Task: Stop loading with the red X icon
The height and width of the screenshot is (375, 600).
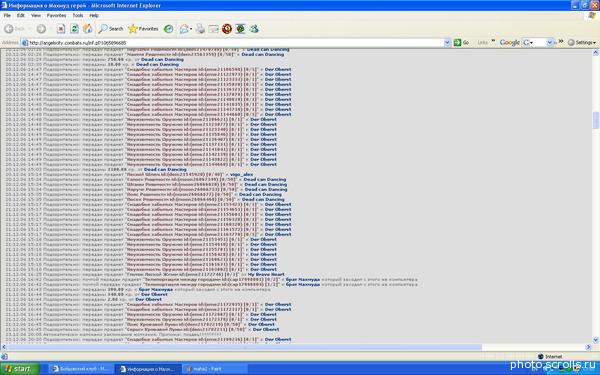Action: click(x=61, y=29)
